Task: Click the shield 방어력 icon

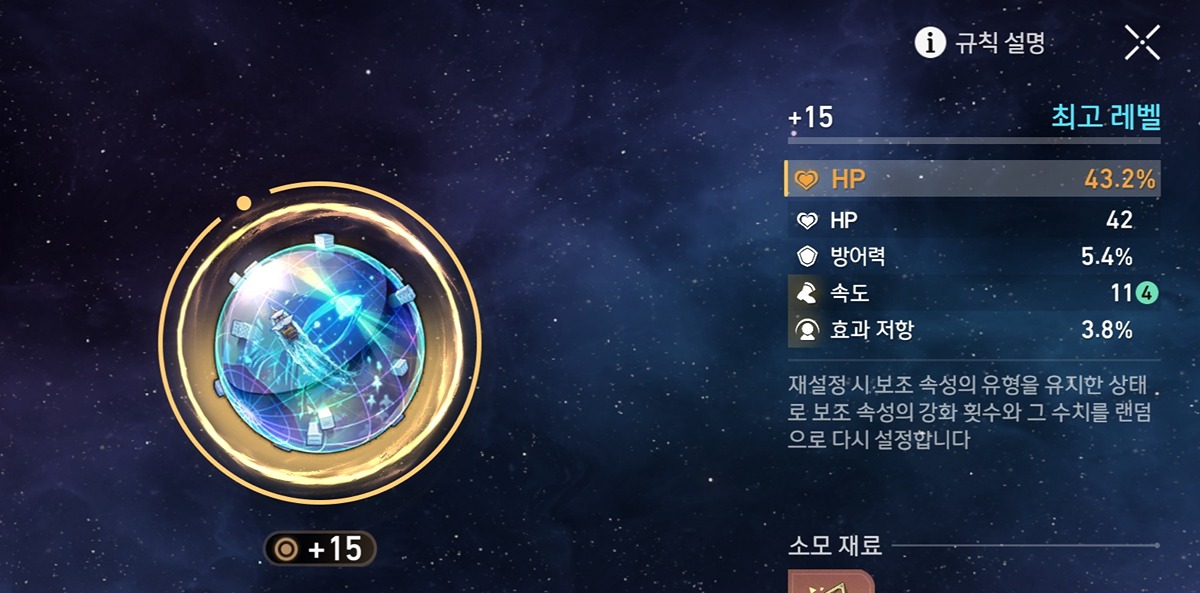Action: 807,257
